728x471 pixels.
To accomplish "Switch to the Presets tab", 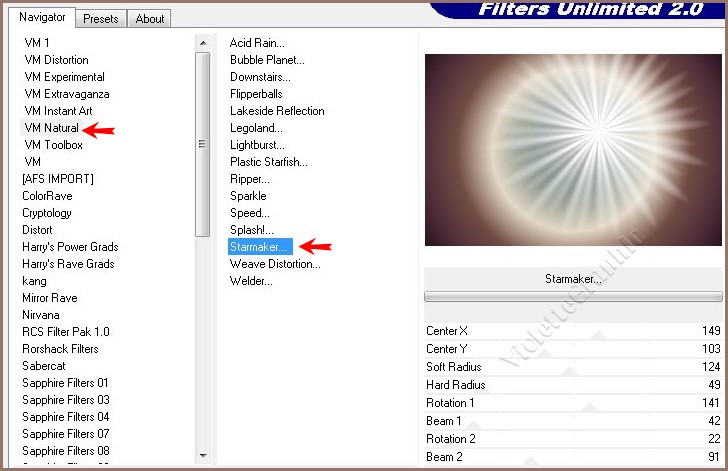I will tap(101, 19).
